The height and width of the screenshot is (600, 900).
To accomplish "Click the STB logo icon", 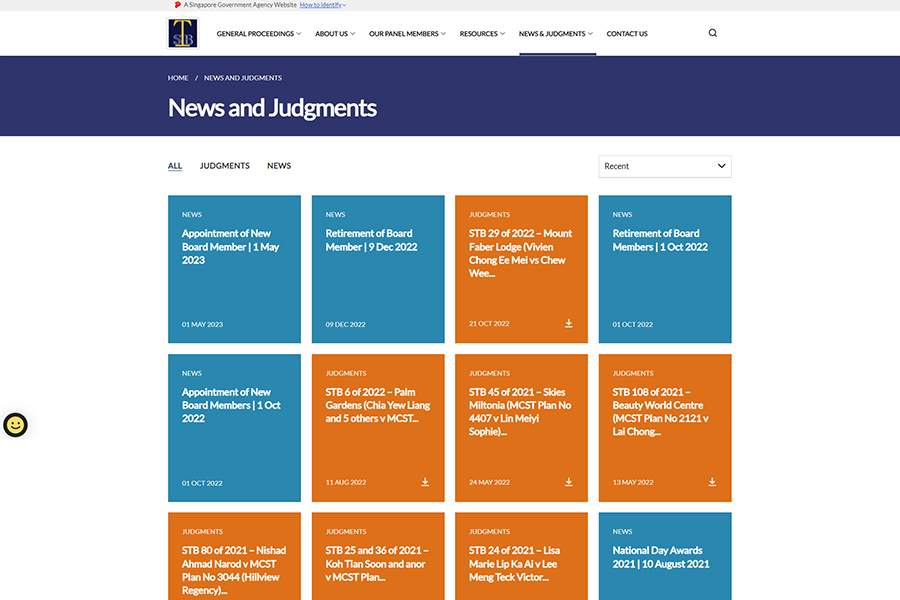I will (x=183, y=33).
